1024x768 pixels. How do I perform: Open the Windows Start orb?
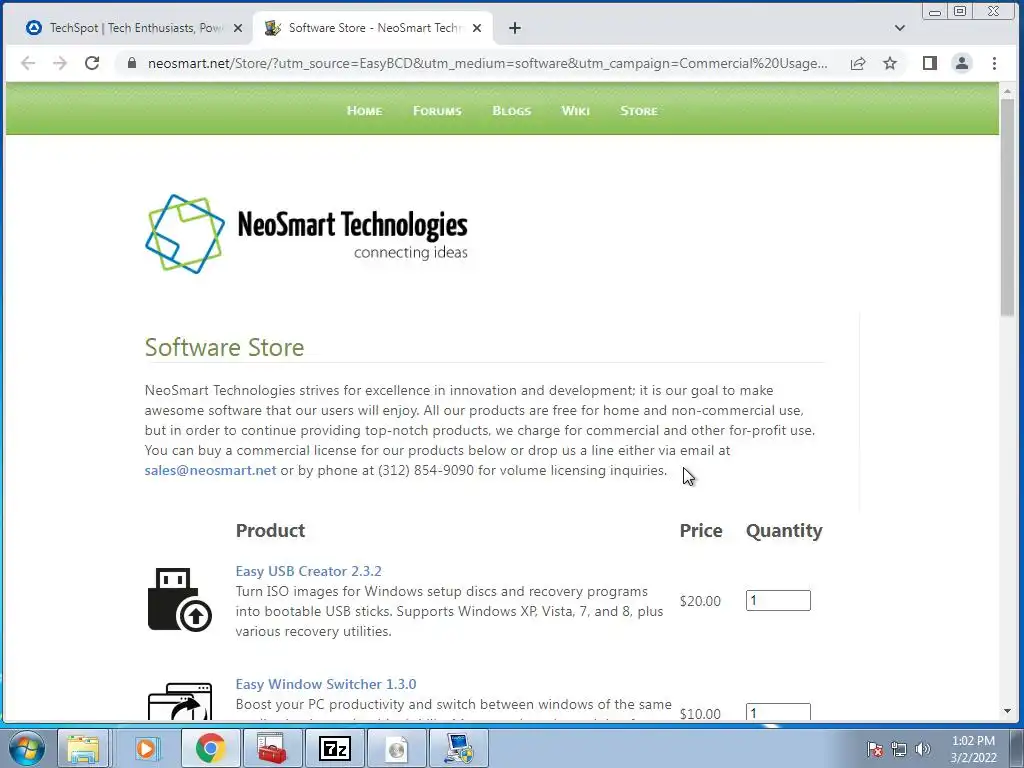27,748
